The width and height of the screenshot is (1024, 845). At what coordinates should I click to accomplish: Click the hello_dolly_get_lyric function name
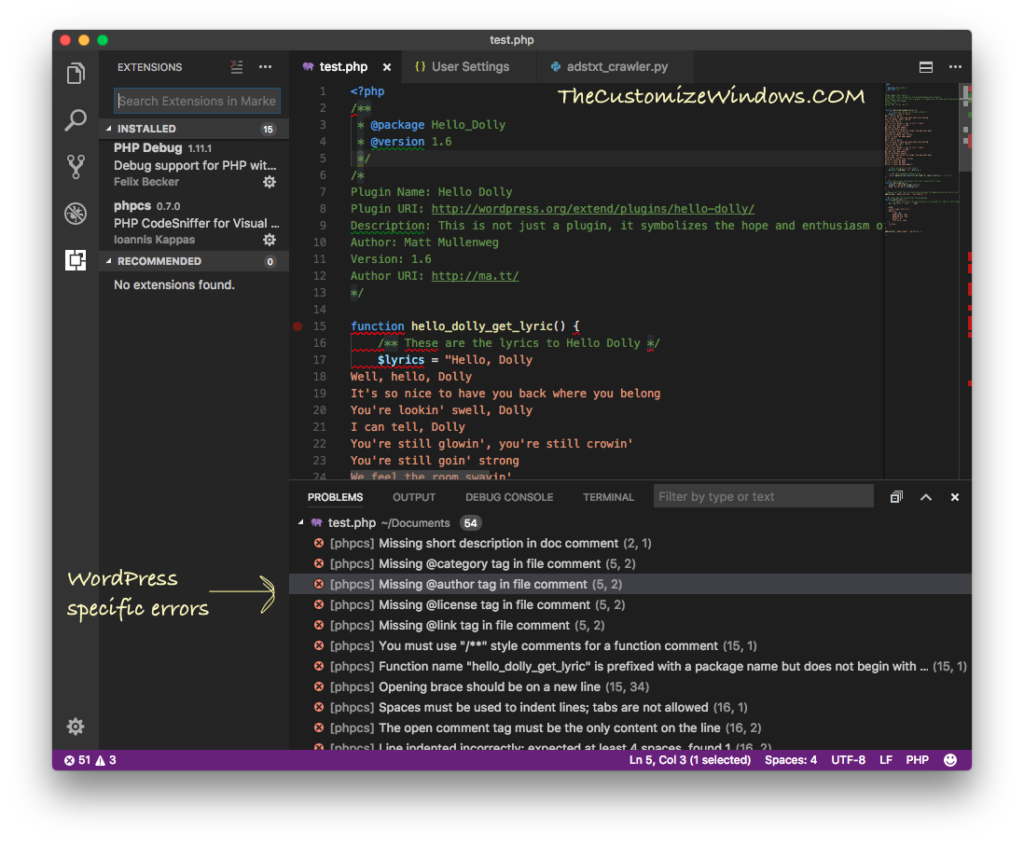click(x=481, y=326)
